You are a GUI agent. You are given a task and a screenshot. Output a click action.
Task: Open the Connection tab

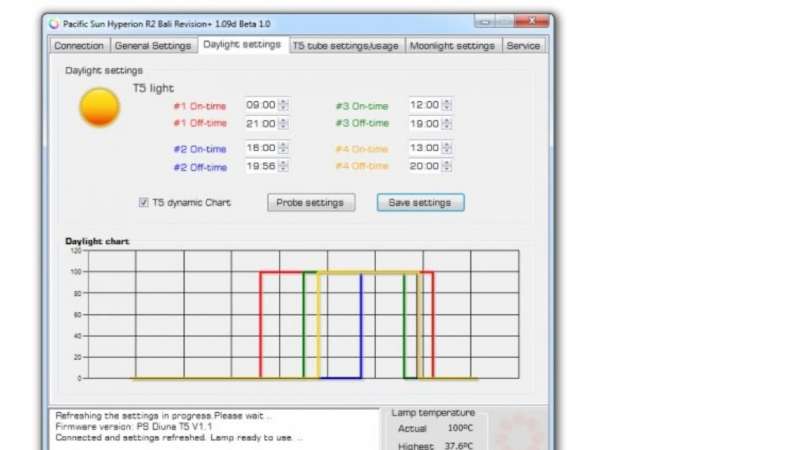tap(78, 46)
